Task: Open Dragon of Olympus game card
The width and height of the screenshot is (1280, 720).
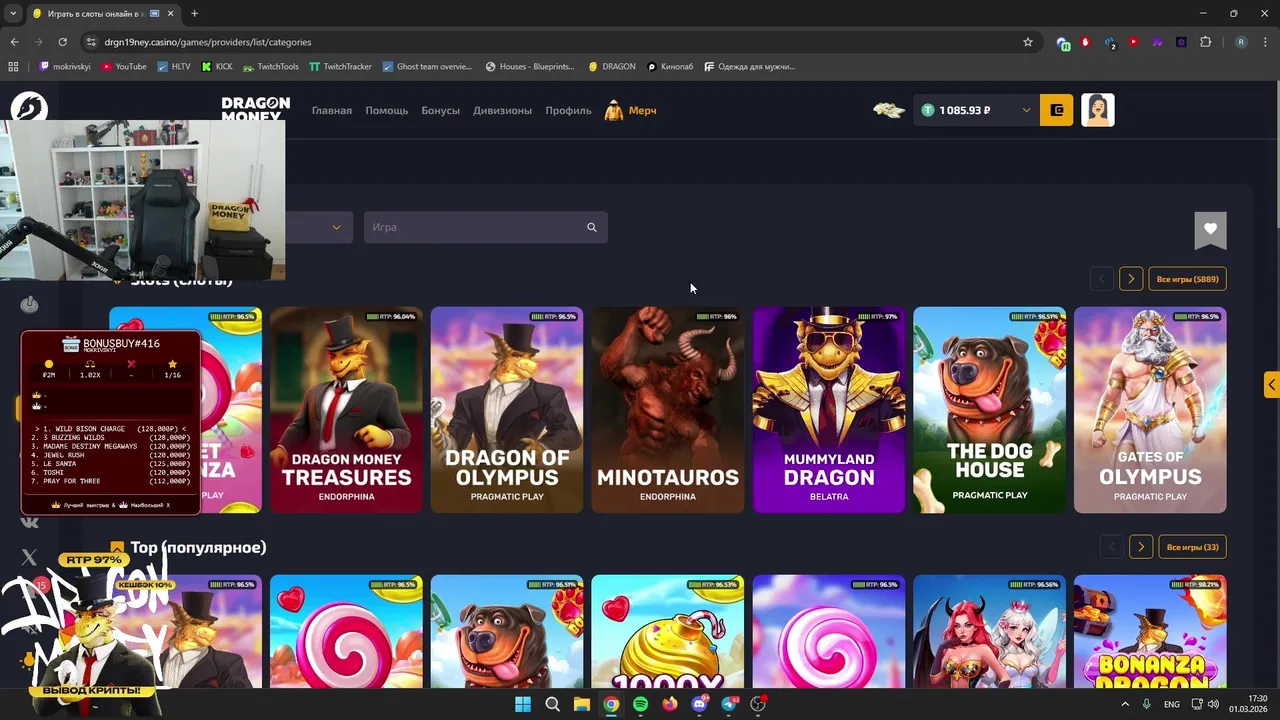Action: tap(507, 410)
